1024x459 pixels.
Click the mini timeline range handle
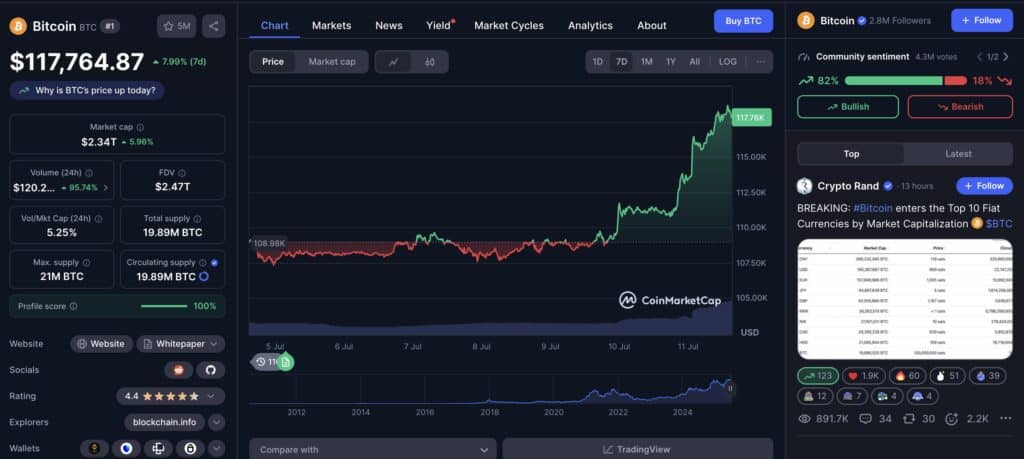coord(730,388)
